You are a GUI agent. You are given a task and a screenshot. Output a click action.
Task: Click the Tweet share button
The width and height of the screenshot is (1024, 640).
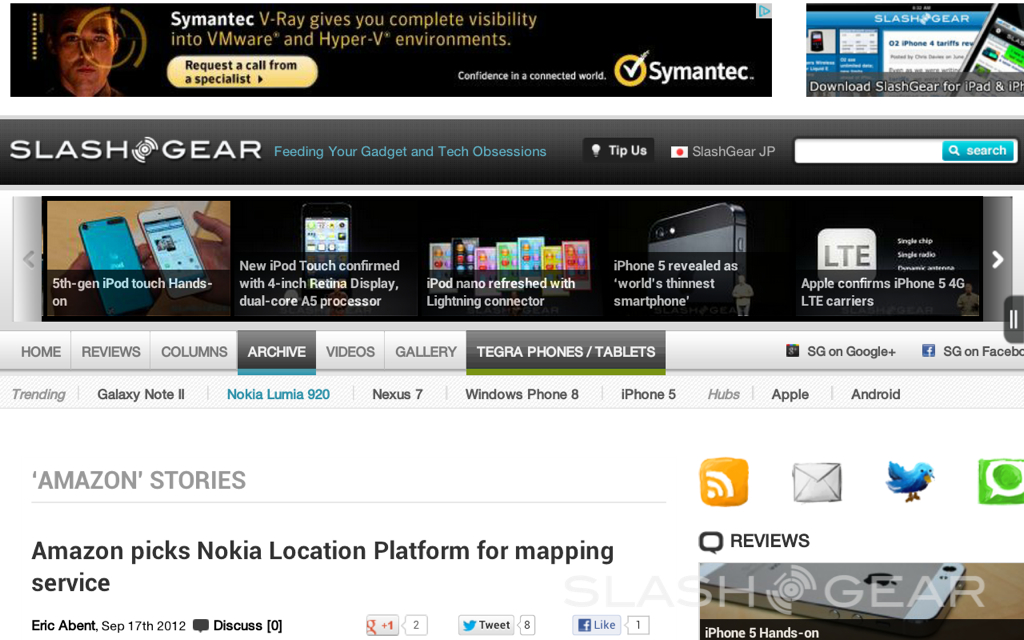pyautogui.click(x=486, y=625)
